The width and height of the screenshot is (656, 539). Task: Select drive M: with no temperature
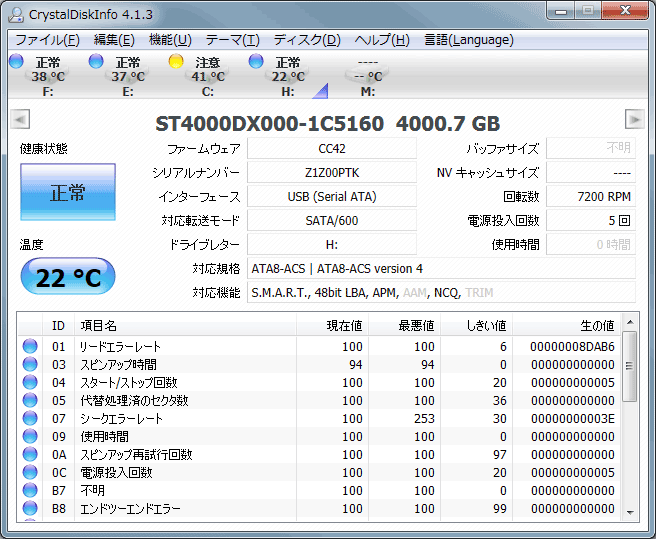click(x=367, y=76)
